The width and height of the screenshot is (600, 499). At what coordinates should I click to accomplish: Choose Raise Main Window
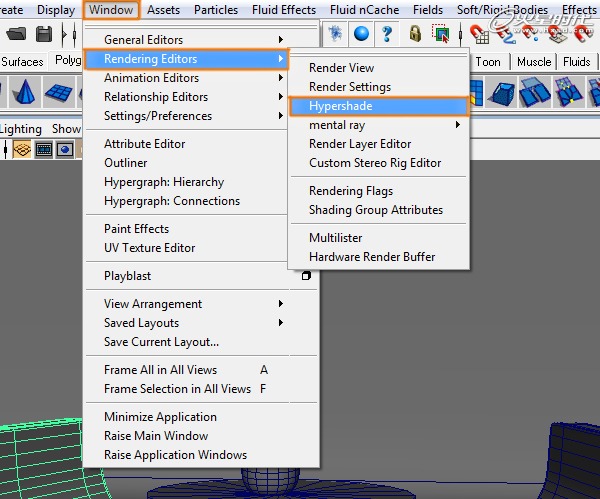click(202, 436)
